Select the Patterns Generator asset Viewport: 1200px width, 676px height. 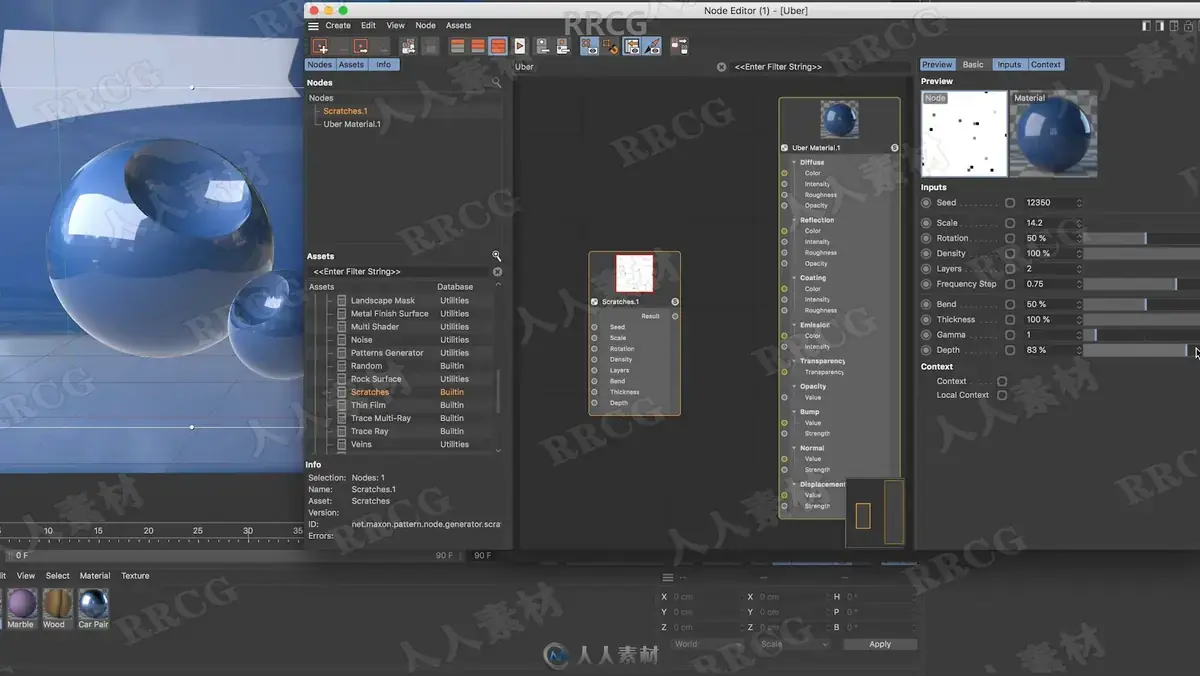click(387, 353)
